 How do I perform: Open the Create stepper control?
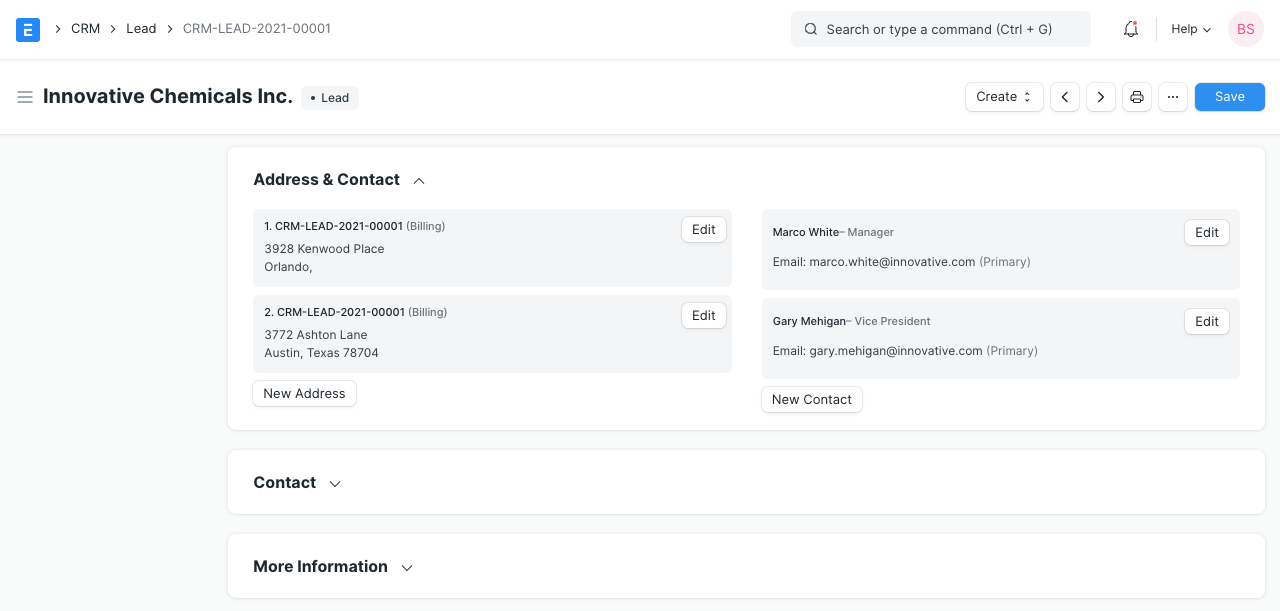pos(1003,97)
